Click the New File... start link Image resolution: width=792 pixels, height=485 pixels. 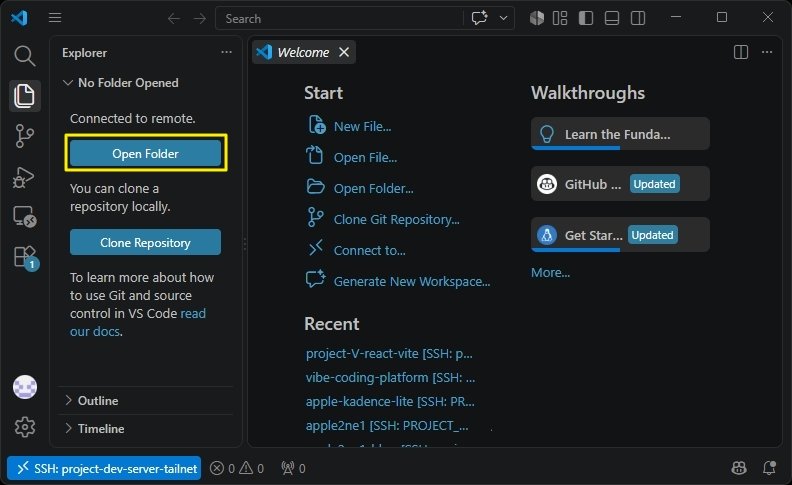362,126
